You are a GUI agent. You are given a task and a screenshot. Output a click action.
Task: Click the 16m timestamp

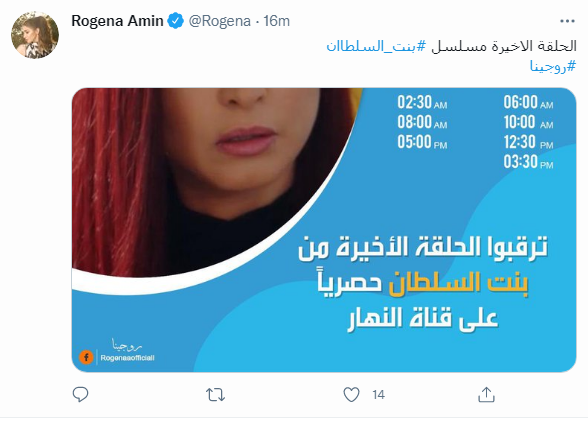277,21
